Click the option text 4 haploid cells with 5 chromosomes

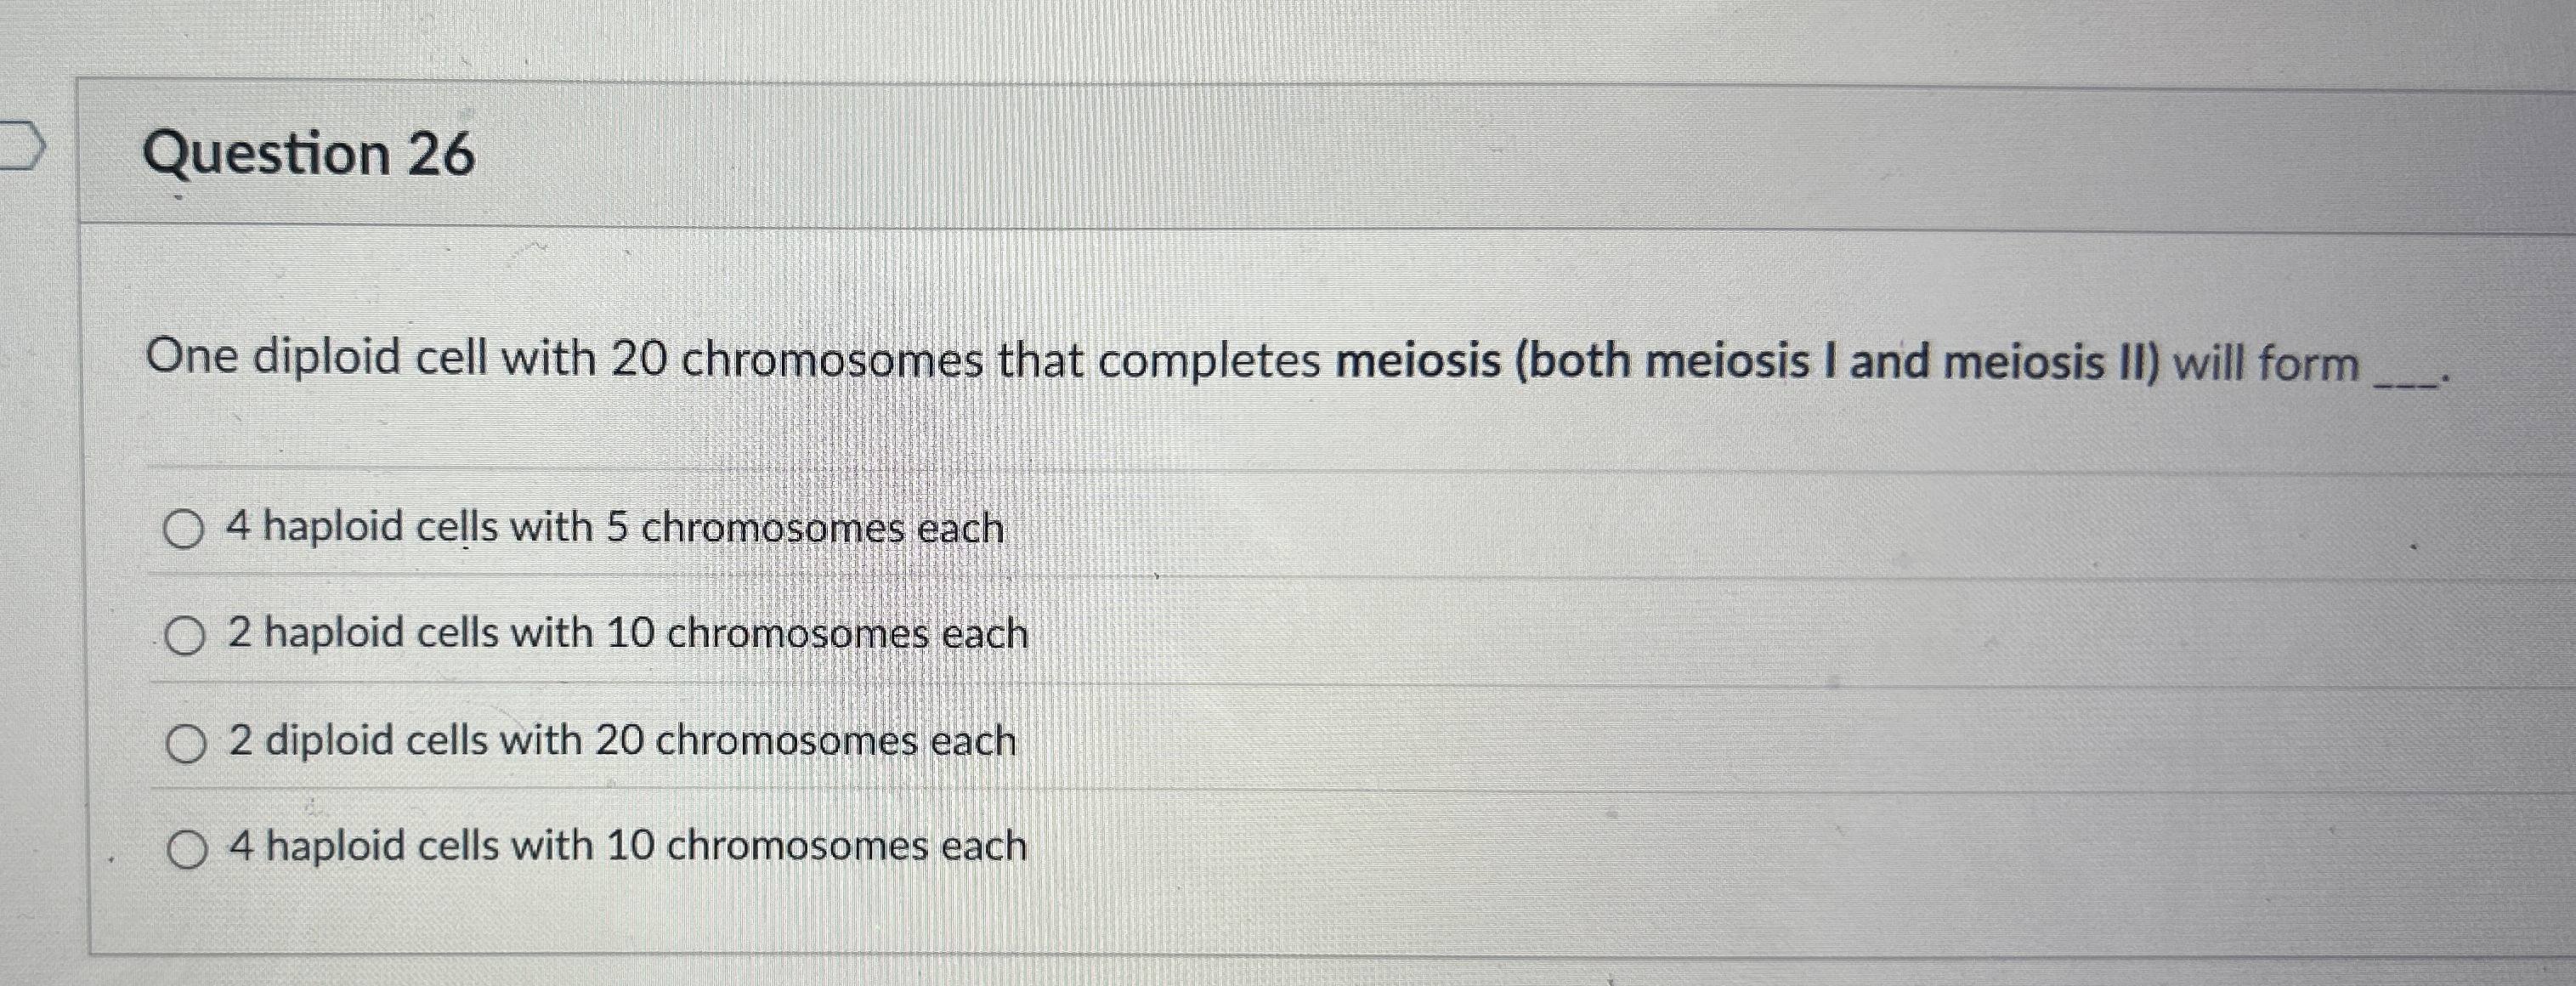click(614, 527)
